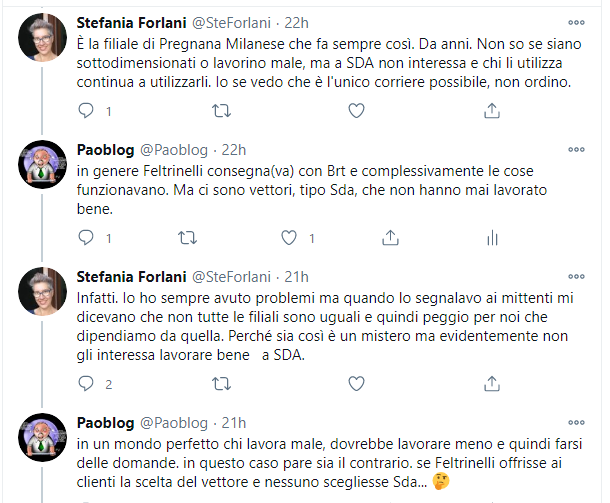This screenshot has height=503, width=610.
Task: Reply to Paoblog's tweet about Brt
Action: pyautogui.click(x=86, y=239)
